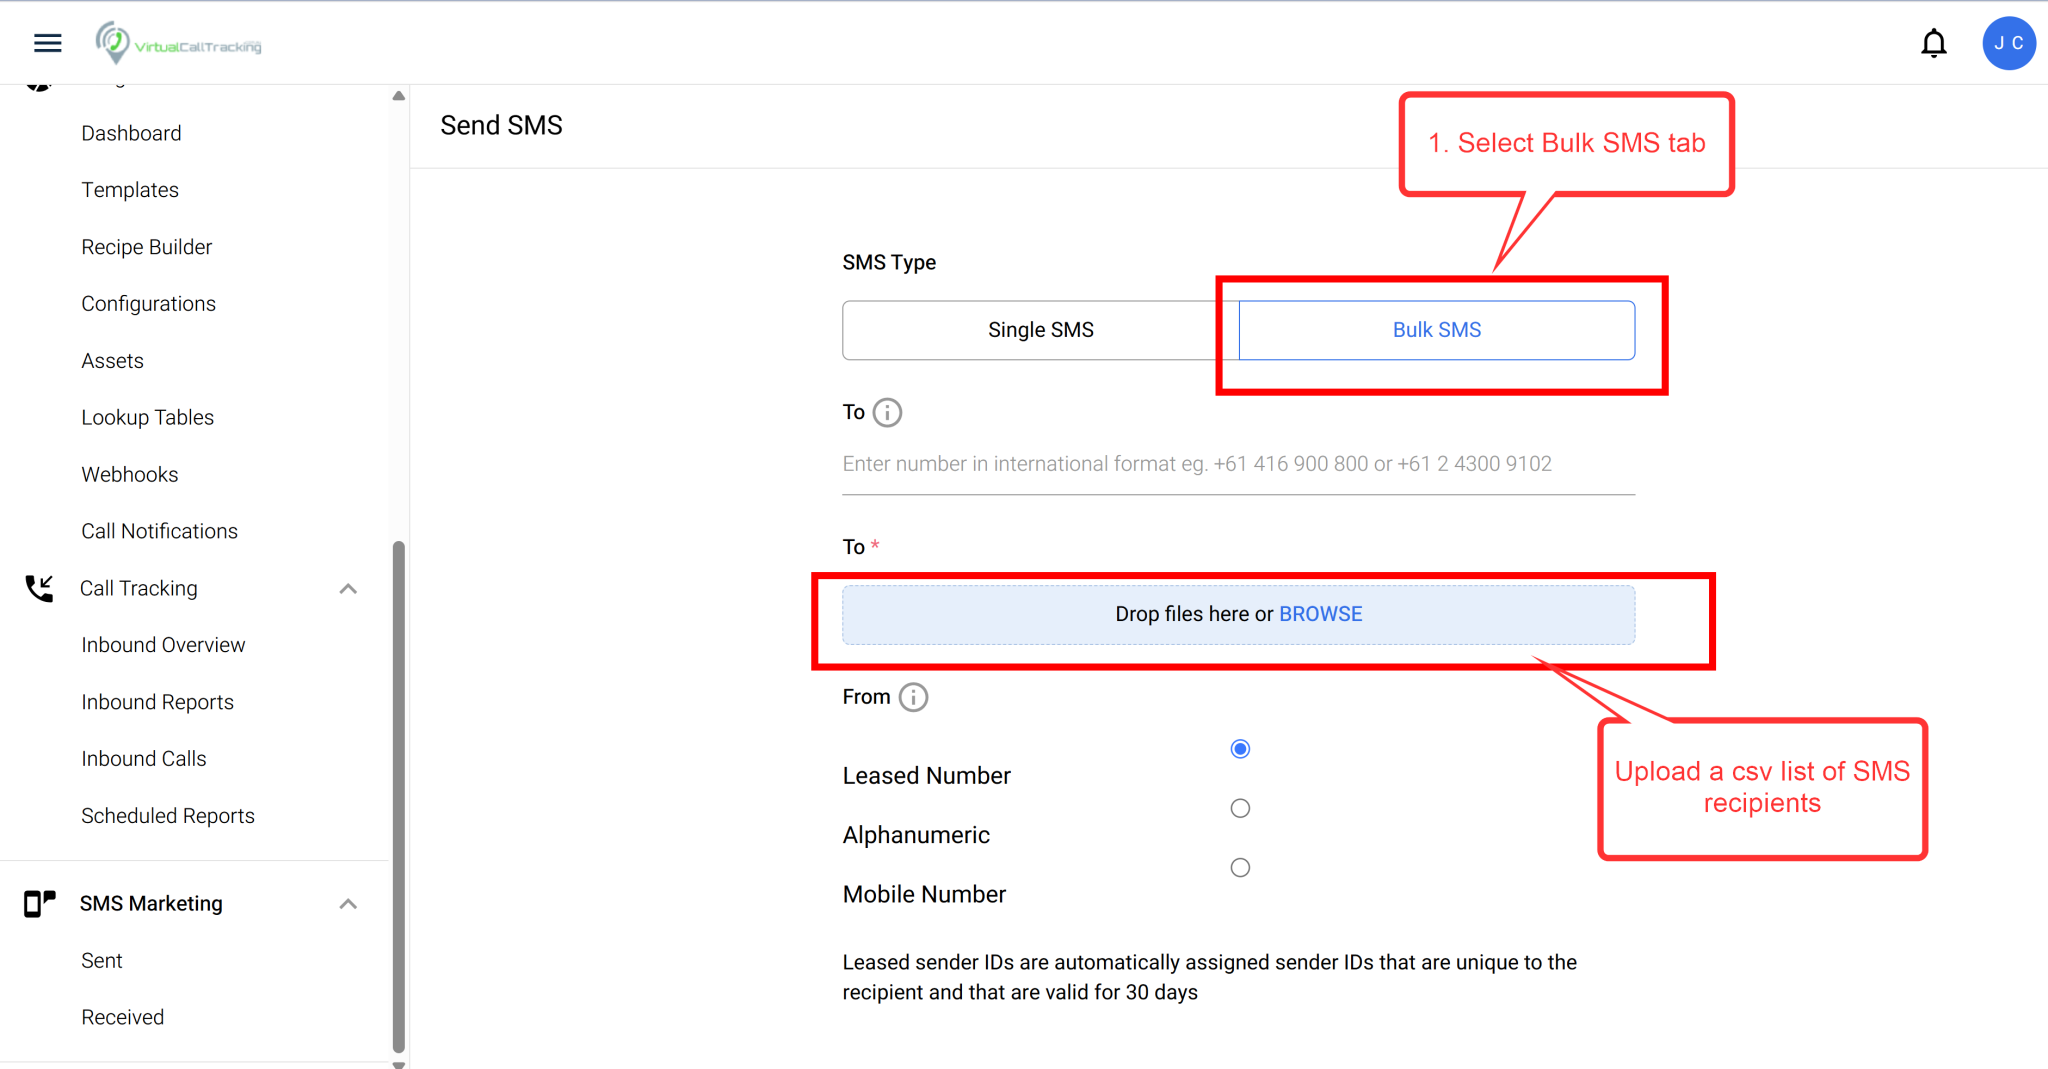
Task: Click the sidebar scroll up arrow
Action: tap(399, 96)
